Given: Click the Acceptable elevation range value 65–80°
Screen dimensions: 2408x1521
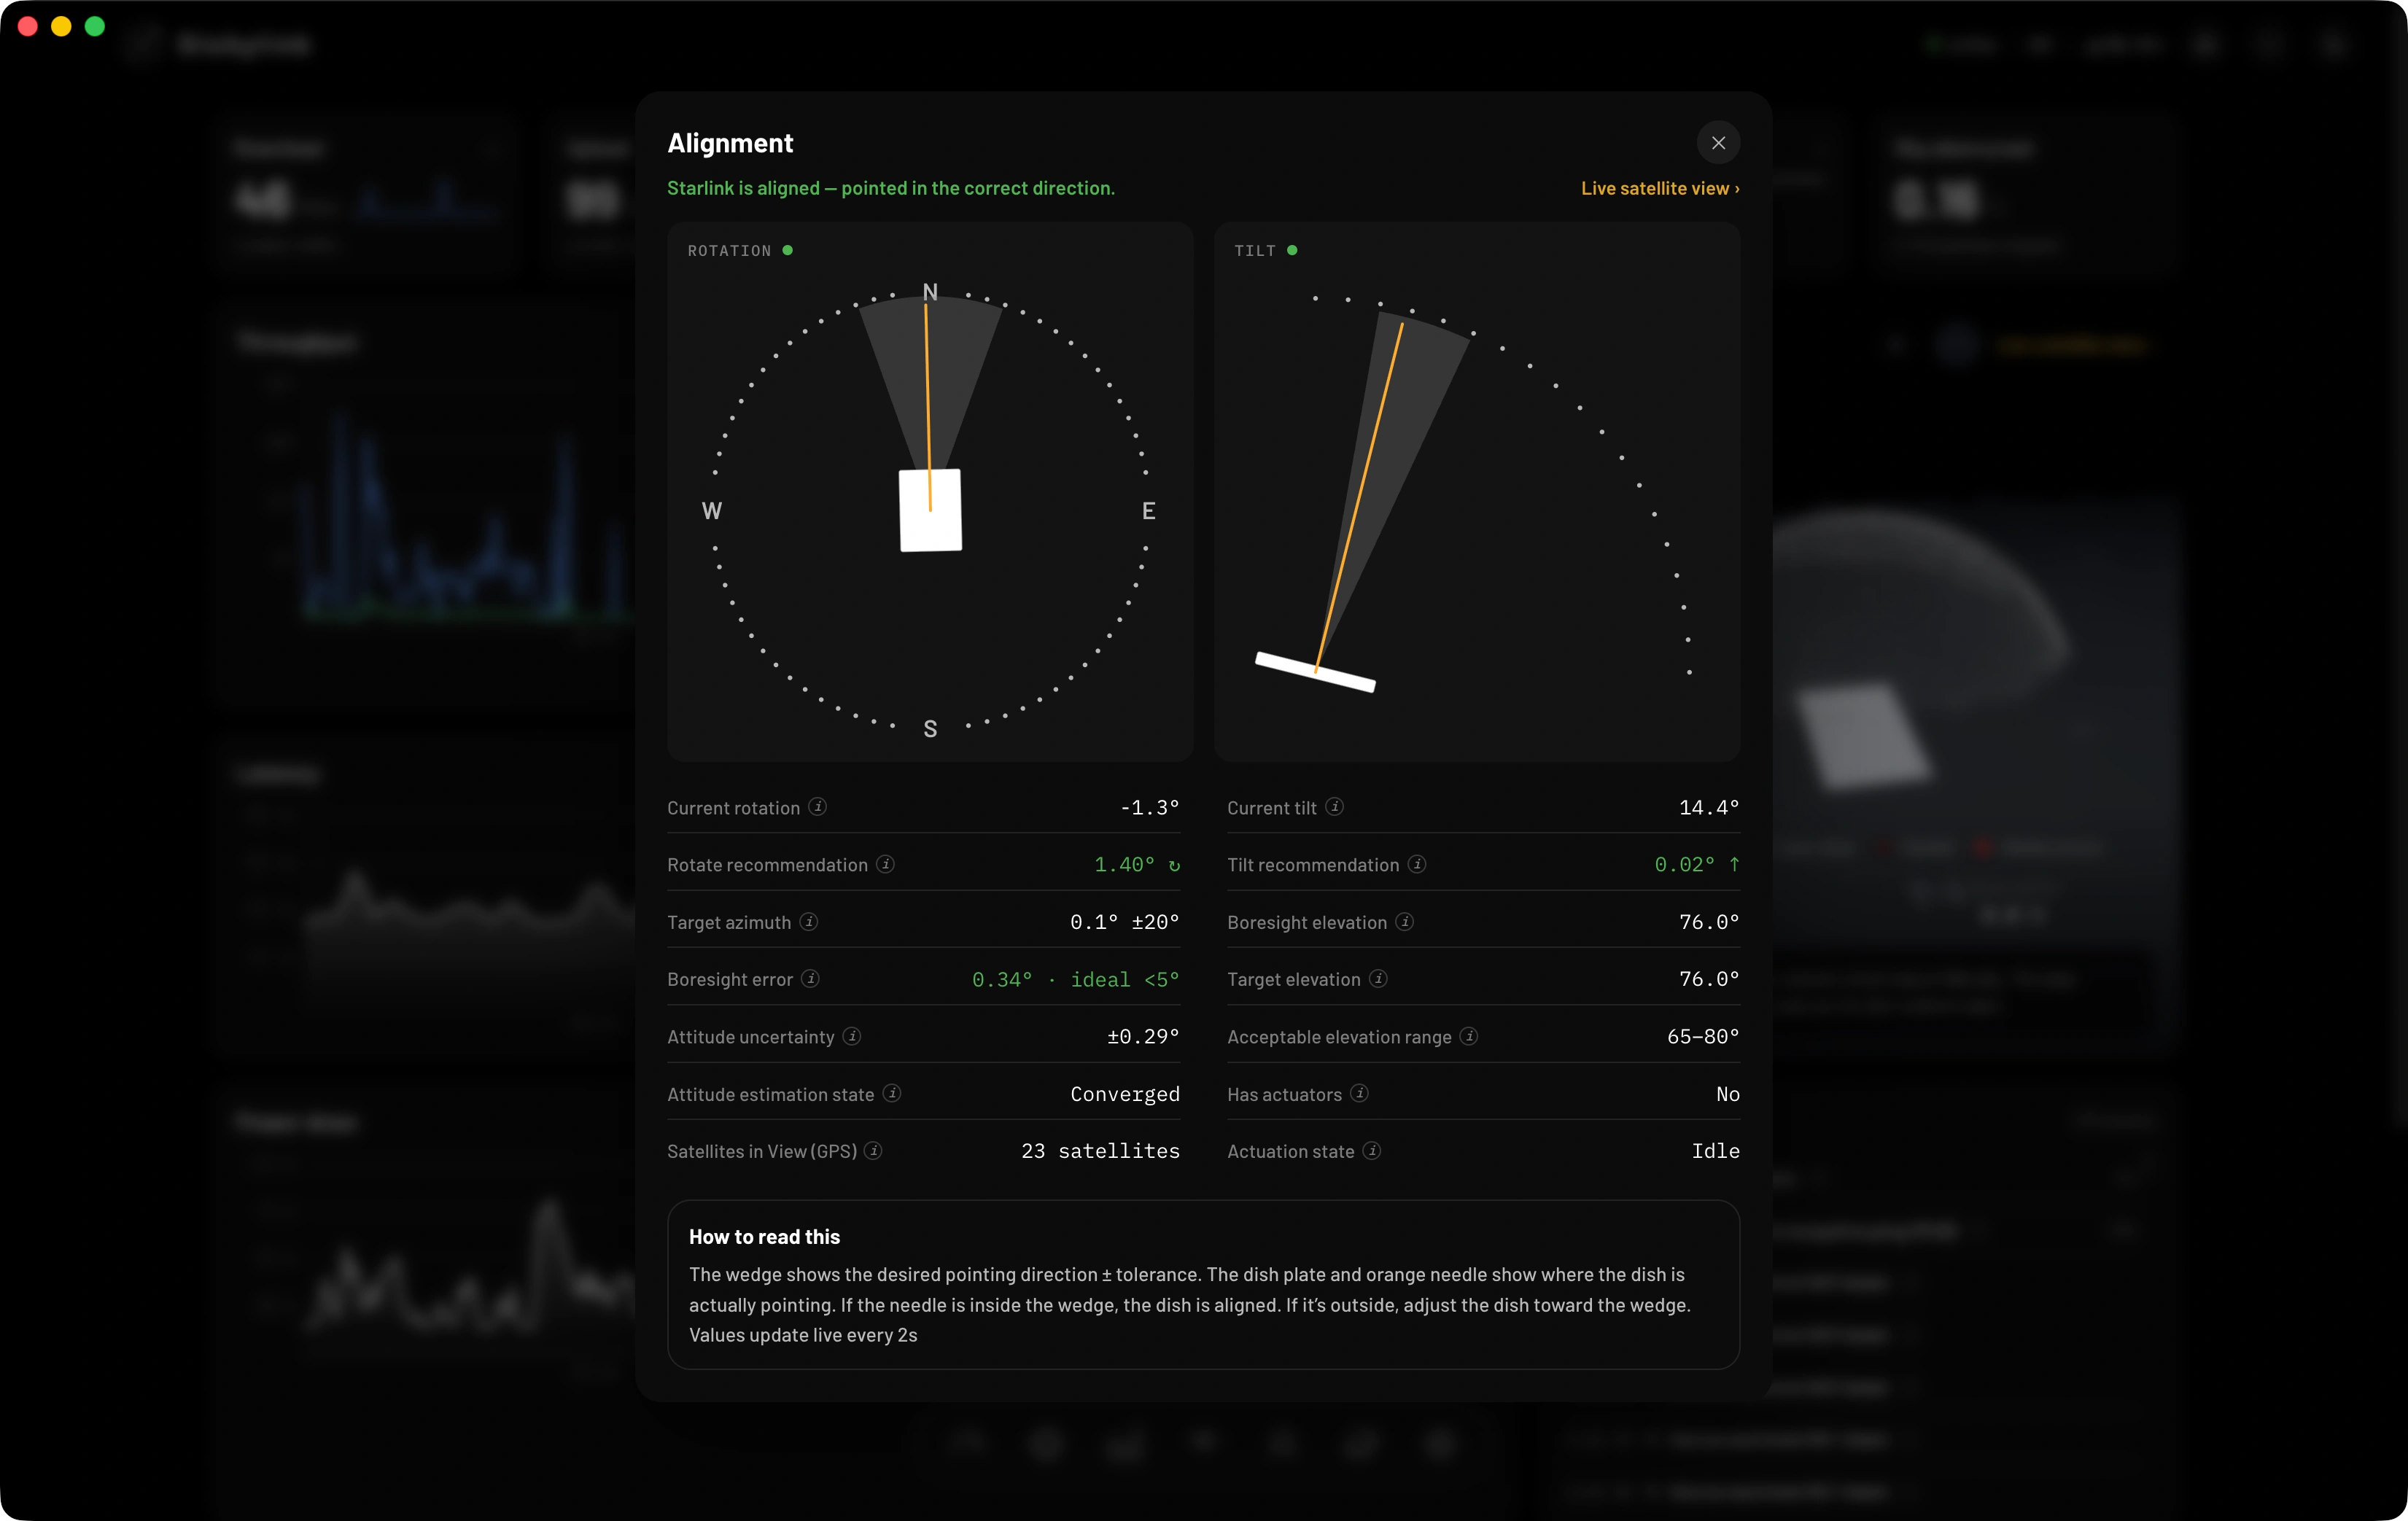Looking at the screenshot, I should click(x=1703, y=1036).
